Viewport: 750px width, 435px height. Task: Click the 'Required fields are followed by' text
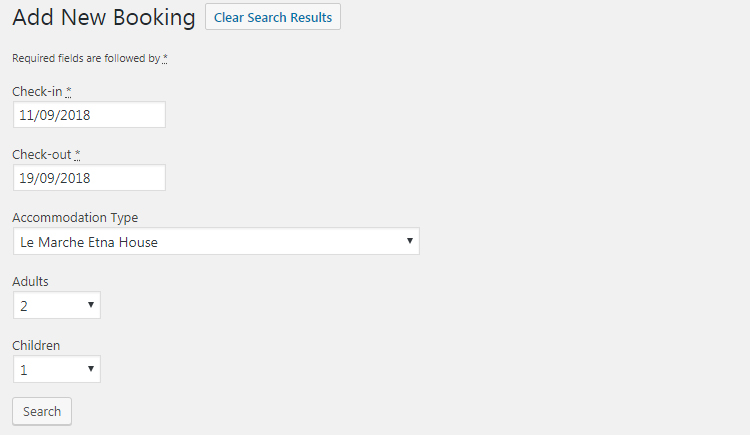(85, 59)
